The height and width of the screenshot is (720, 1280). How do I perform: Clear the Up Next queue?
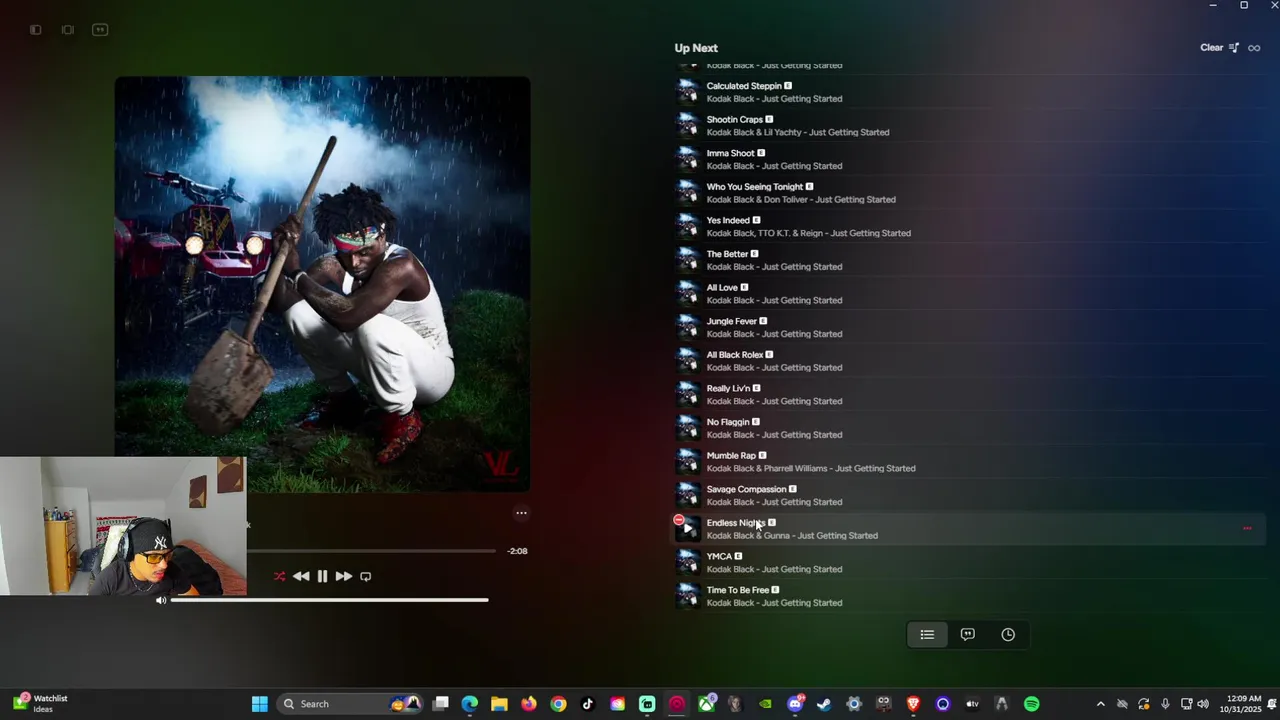coord(1211,48)
